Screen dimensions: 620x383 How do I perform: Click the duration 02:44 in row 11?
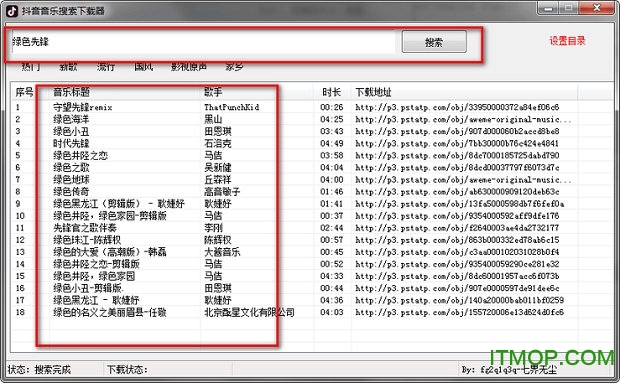(332, 228)
